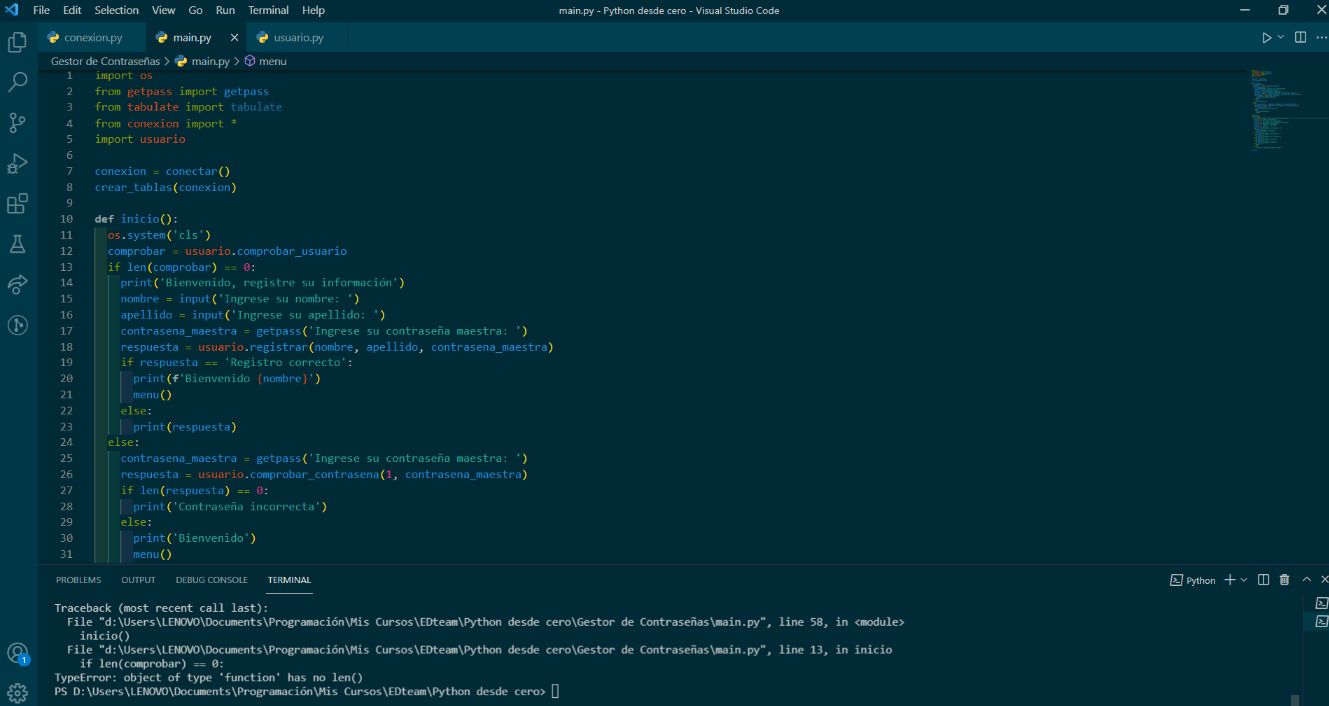The height and width of the screenshot is (706, 1329).
Task: Open the Search view
Action: pos(16,82)
